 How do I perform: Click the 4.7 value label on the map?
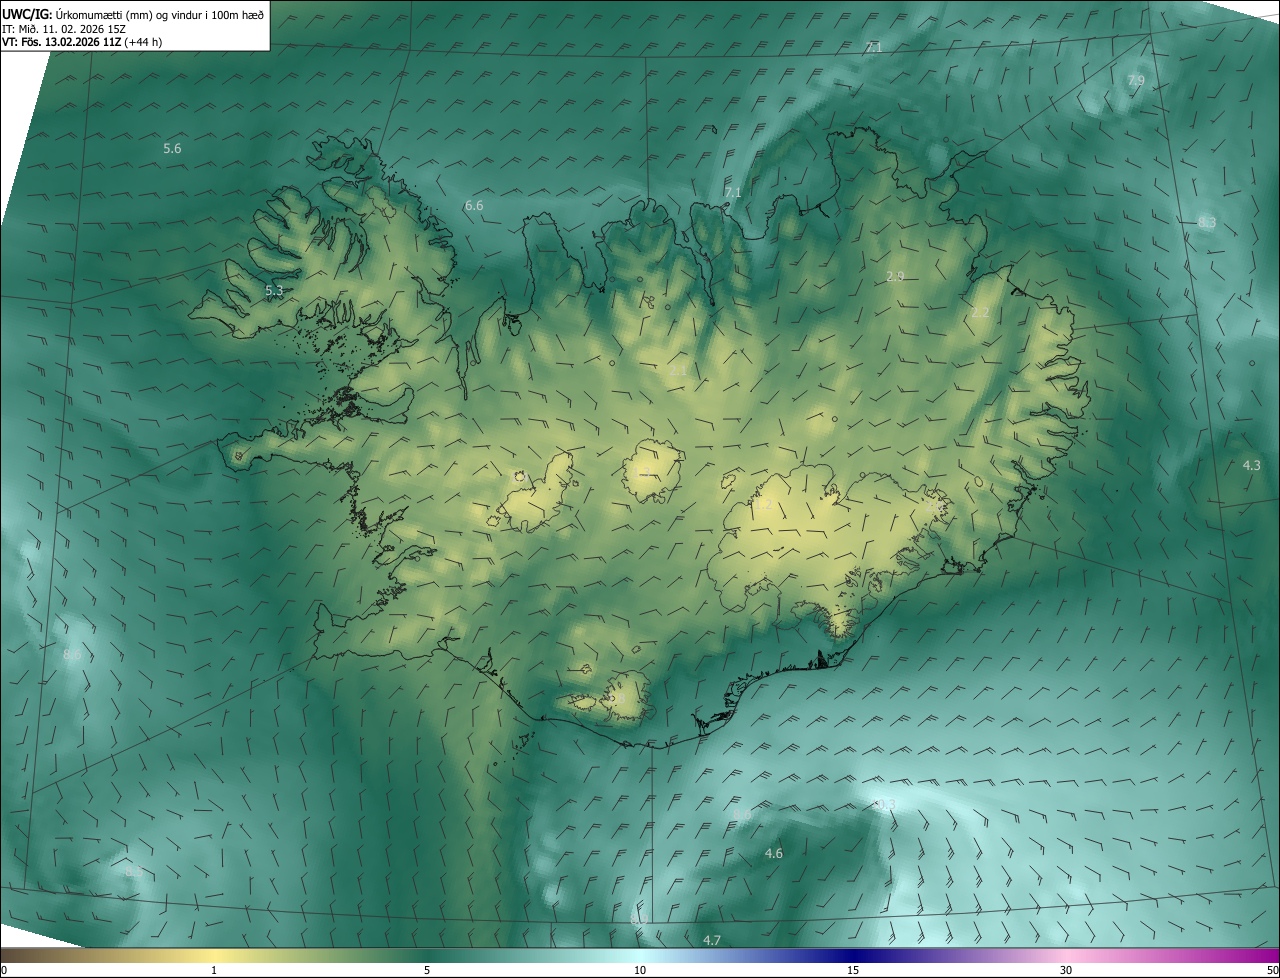click(712, 940)
